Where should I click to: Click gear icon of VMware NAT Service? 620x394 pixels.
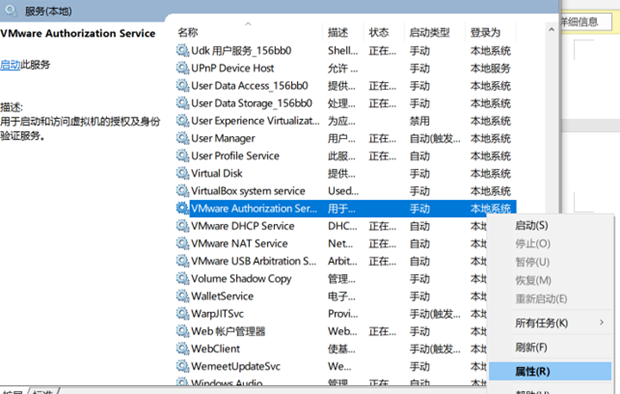[x=182, y=243]
